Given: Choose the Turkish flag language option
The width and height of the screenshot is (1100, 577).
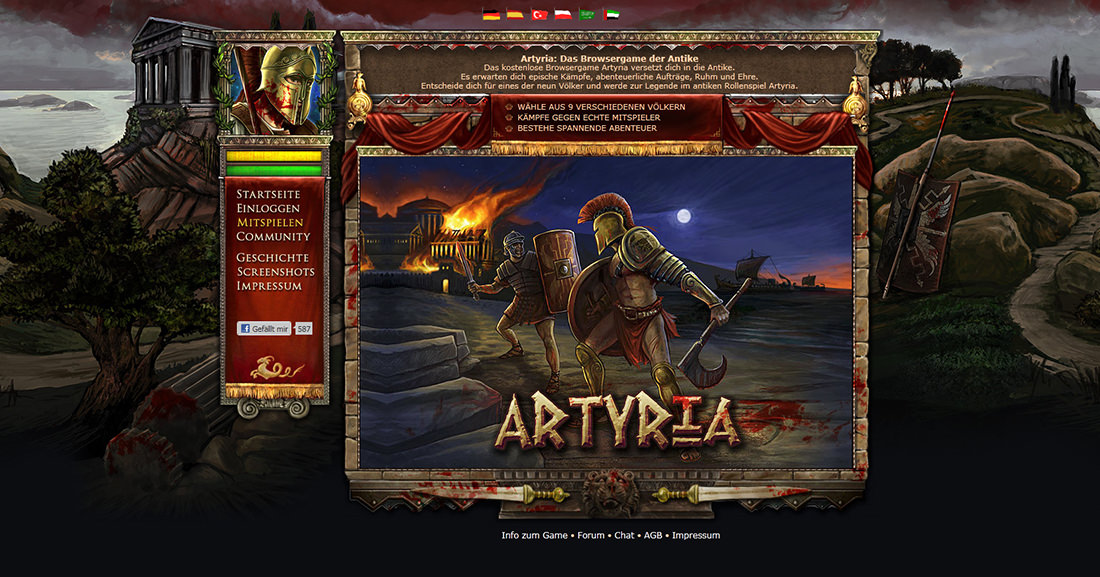Looking at the screenshot, I should [x=539, y=14].
